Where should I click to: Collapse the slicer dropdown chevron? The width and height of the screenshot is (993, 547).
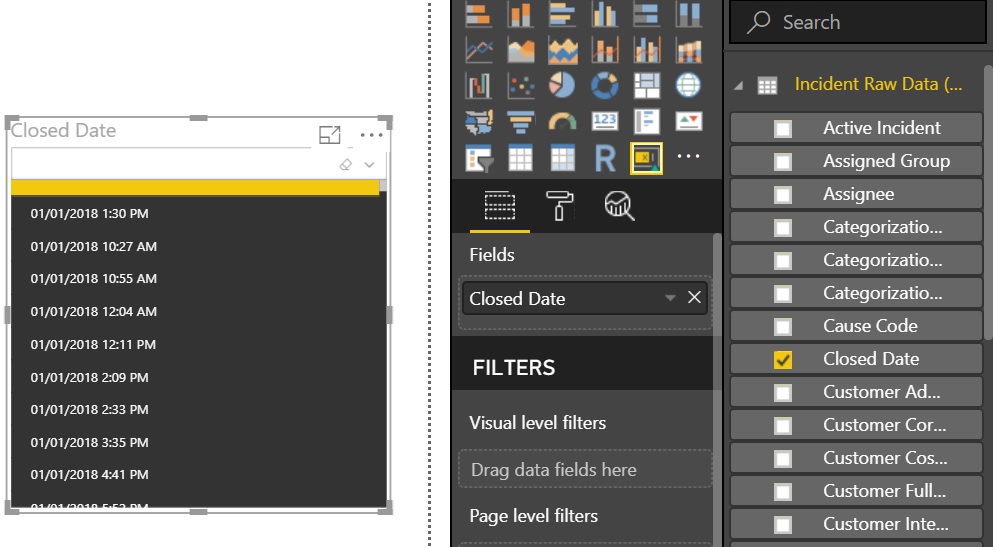[x=369, y=165]
